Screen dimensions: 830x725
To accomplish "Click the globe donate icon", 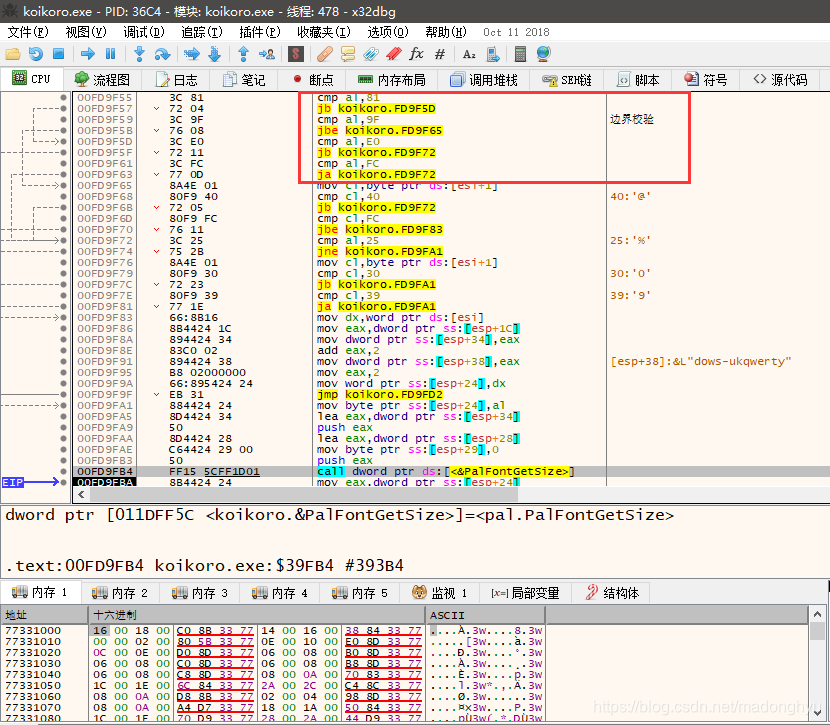I will pos(544,54).
